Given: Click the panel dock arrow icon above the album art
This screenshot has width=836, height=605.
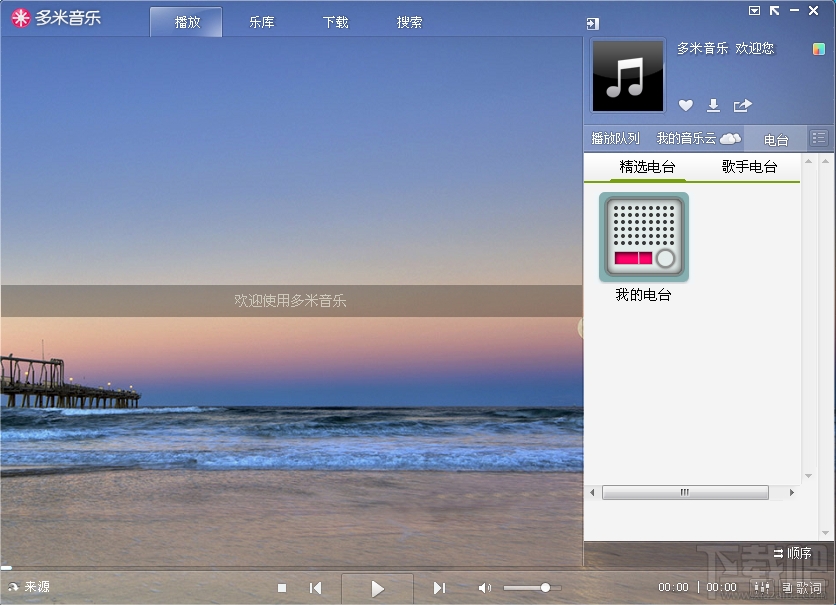Looking at the screenshot, I should pos(592,23).
